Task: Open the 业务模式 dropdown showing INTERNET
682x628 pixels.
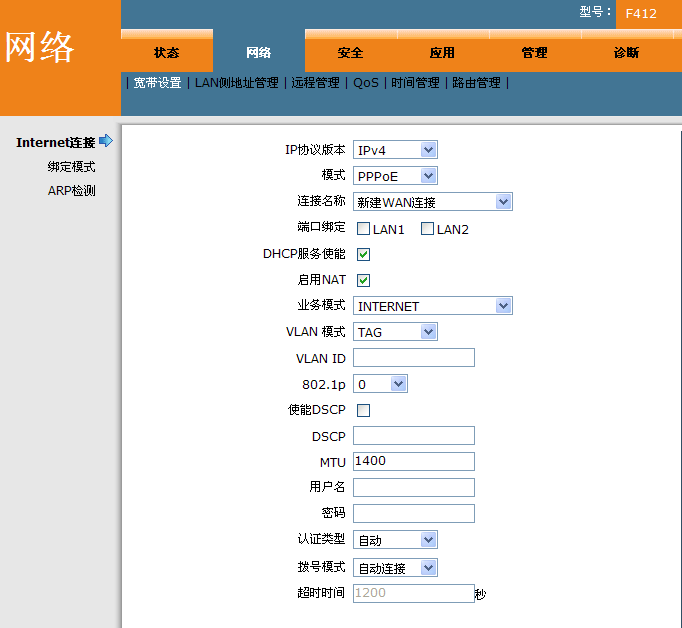Action: coord(433,306)
